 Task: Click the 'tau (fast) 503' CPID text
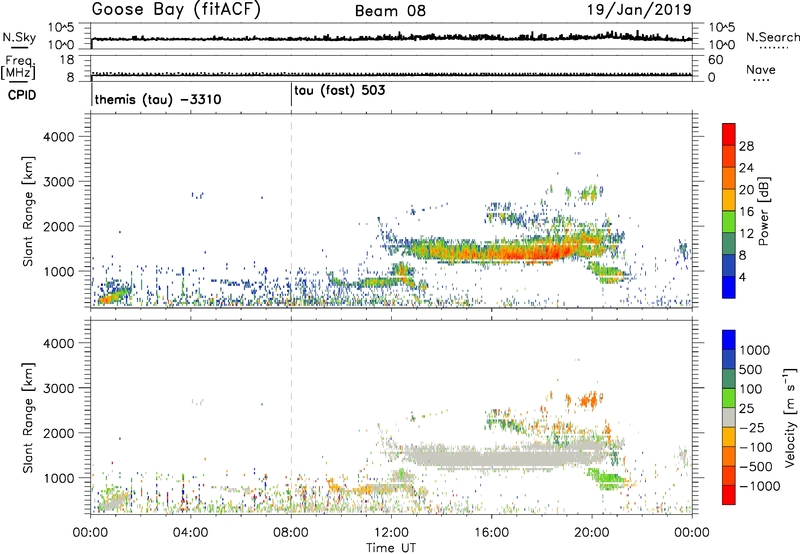[340, 91]
